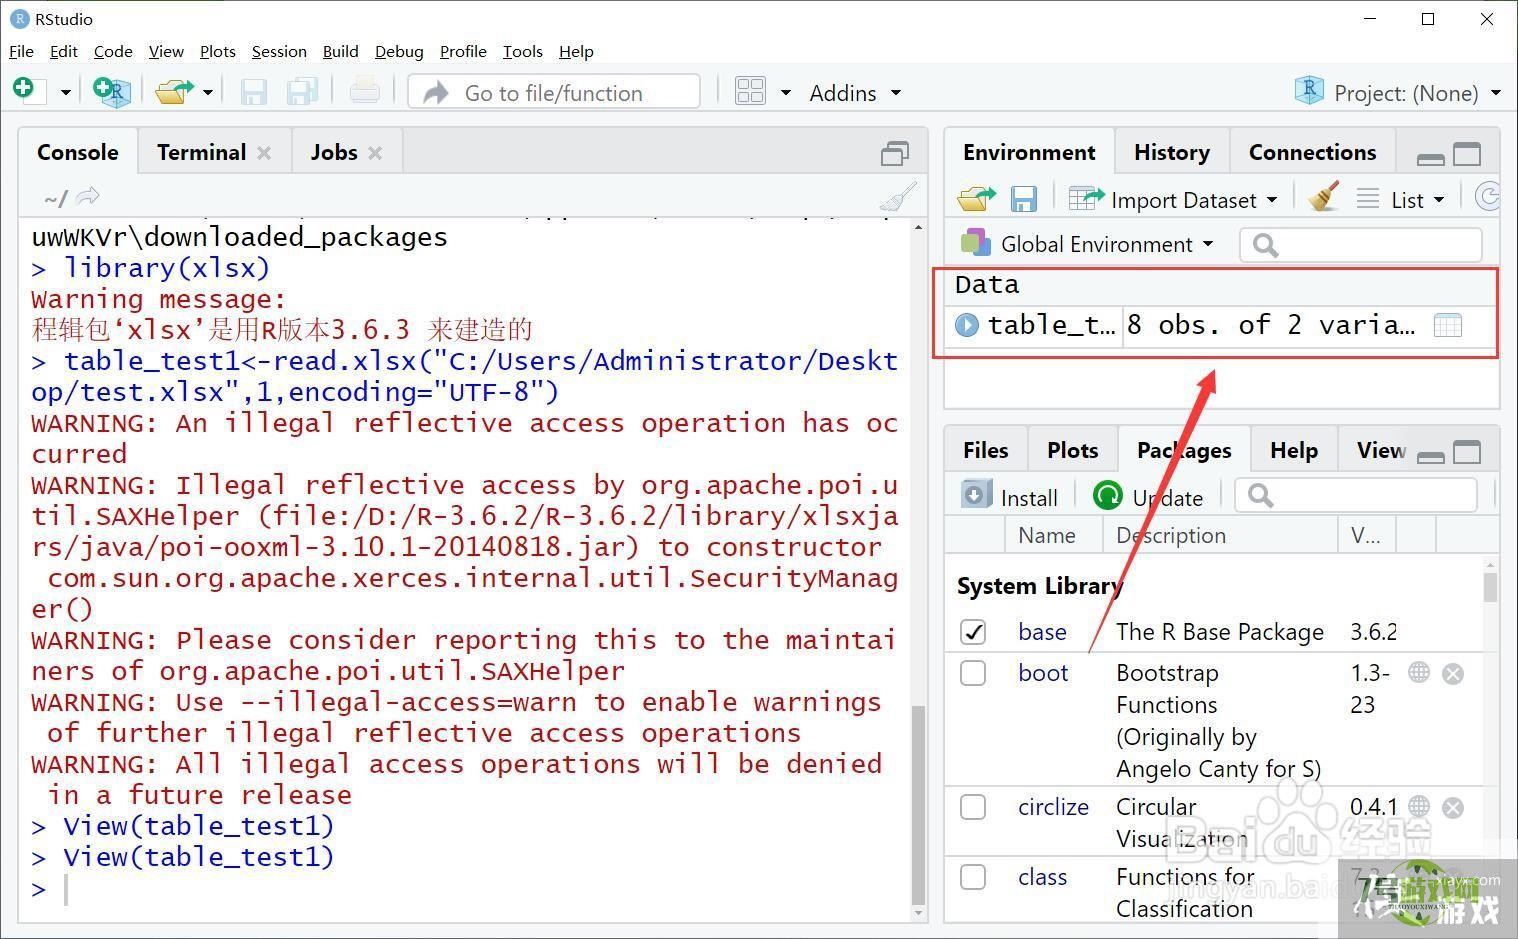Click the Packages search field
1518x939 pixels.
[1356, 495]
